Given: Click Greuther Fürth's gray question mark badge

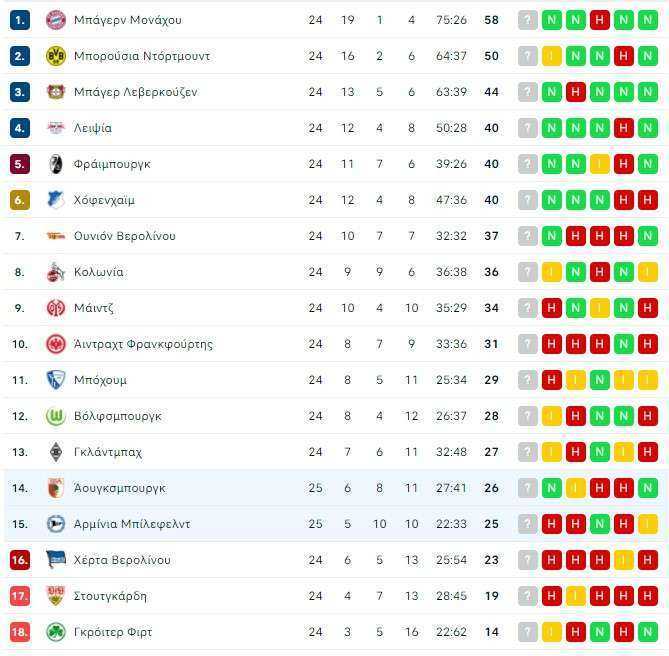Looking at the screenshot, I should [x=528, y=632].
